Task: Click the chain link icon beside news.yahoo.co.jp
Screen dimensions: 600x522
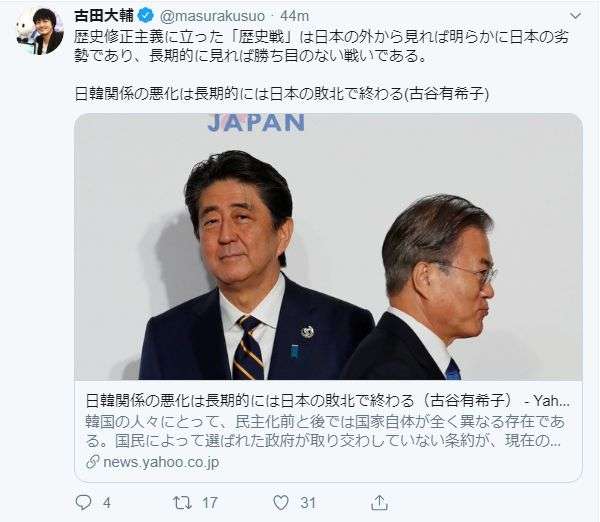Action: (93, 462)
